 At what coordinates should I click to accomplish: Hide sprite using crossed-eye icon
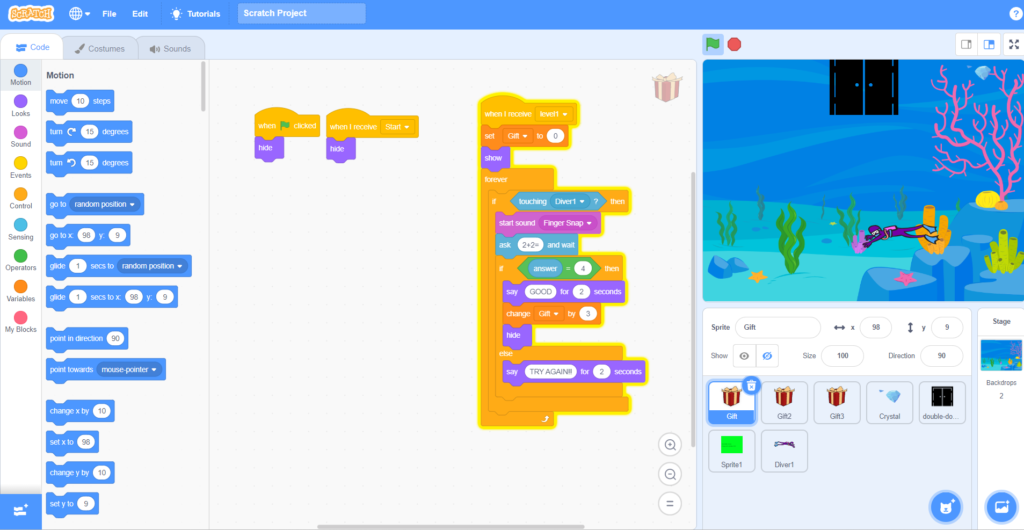tap(767, 356)
